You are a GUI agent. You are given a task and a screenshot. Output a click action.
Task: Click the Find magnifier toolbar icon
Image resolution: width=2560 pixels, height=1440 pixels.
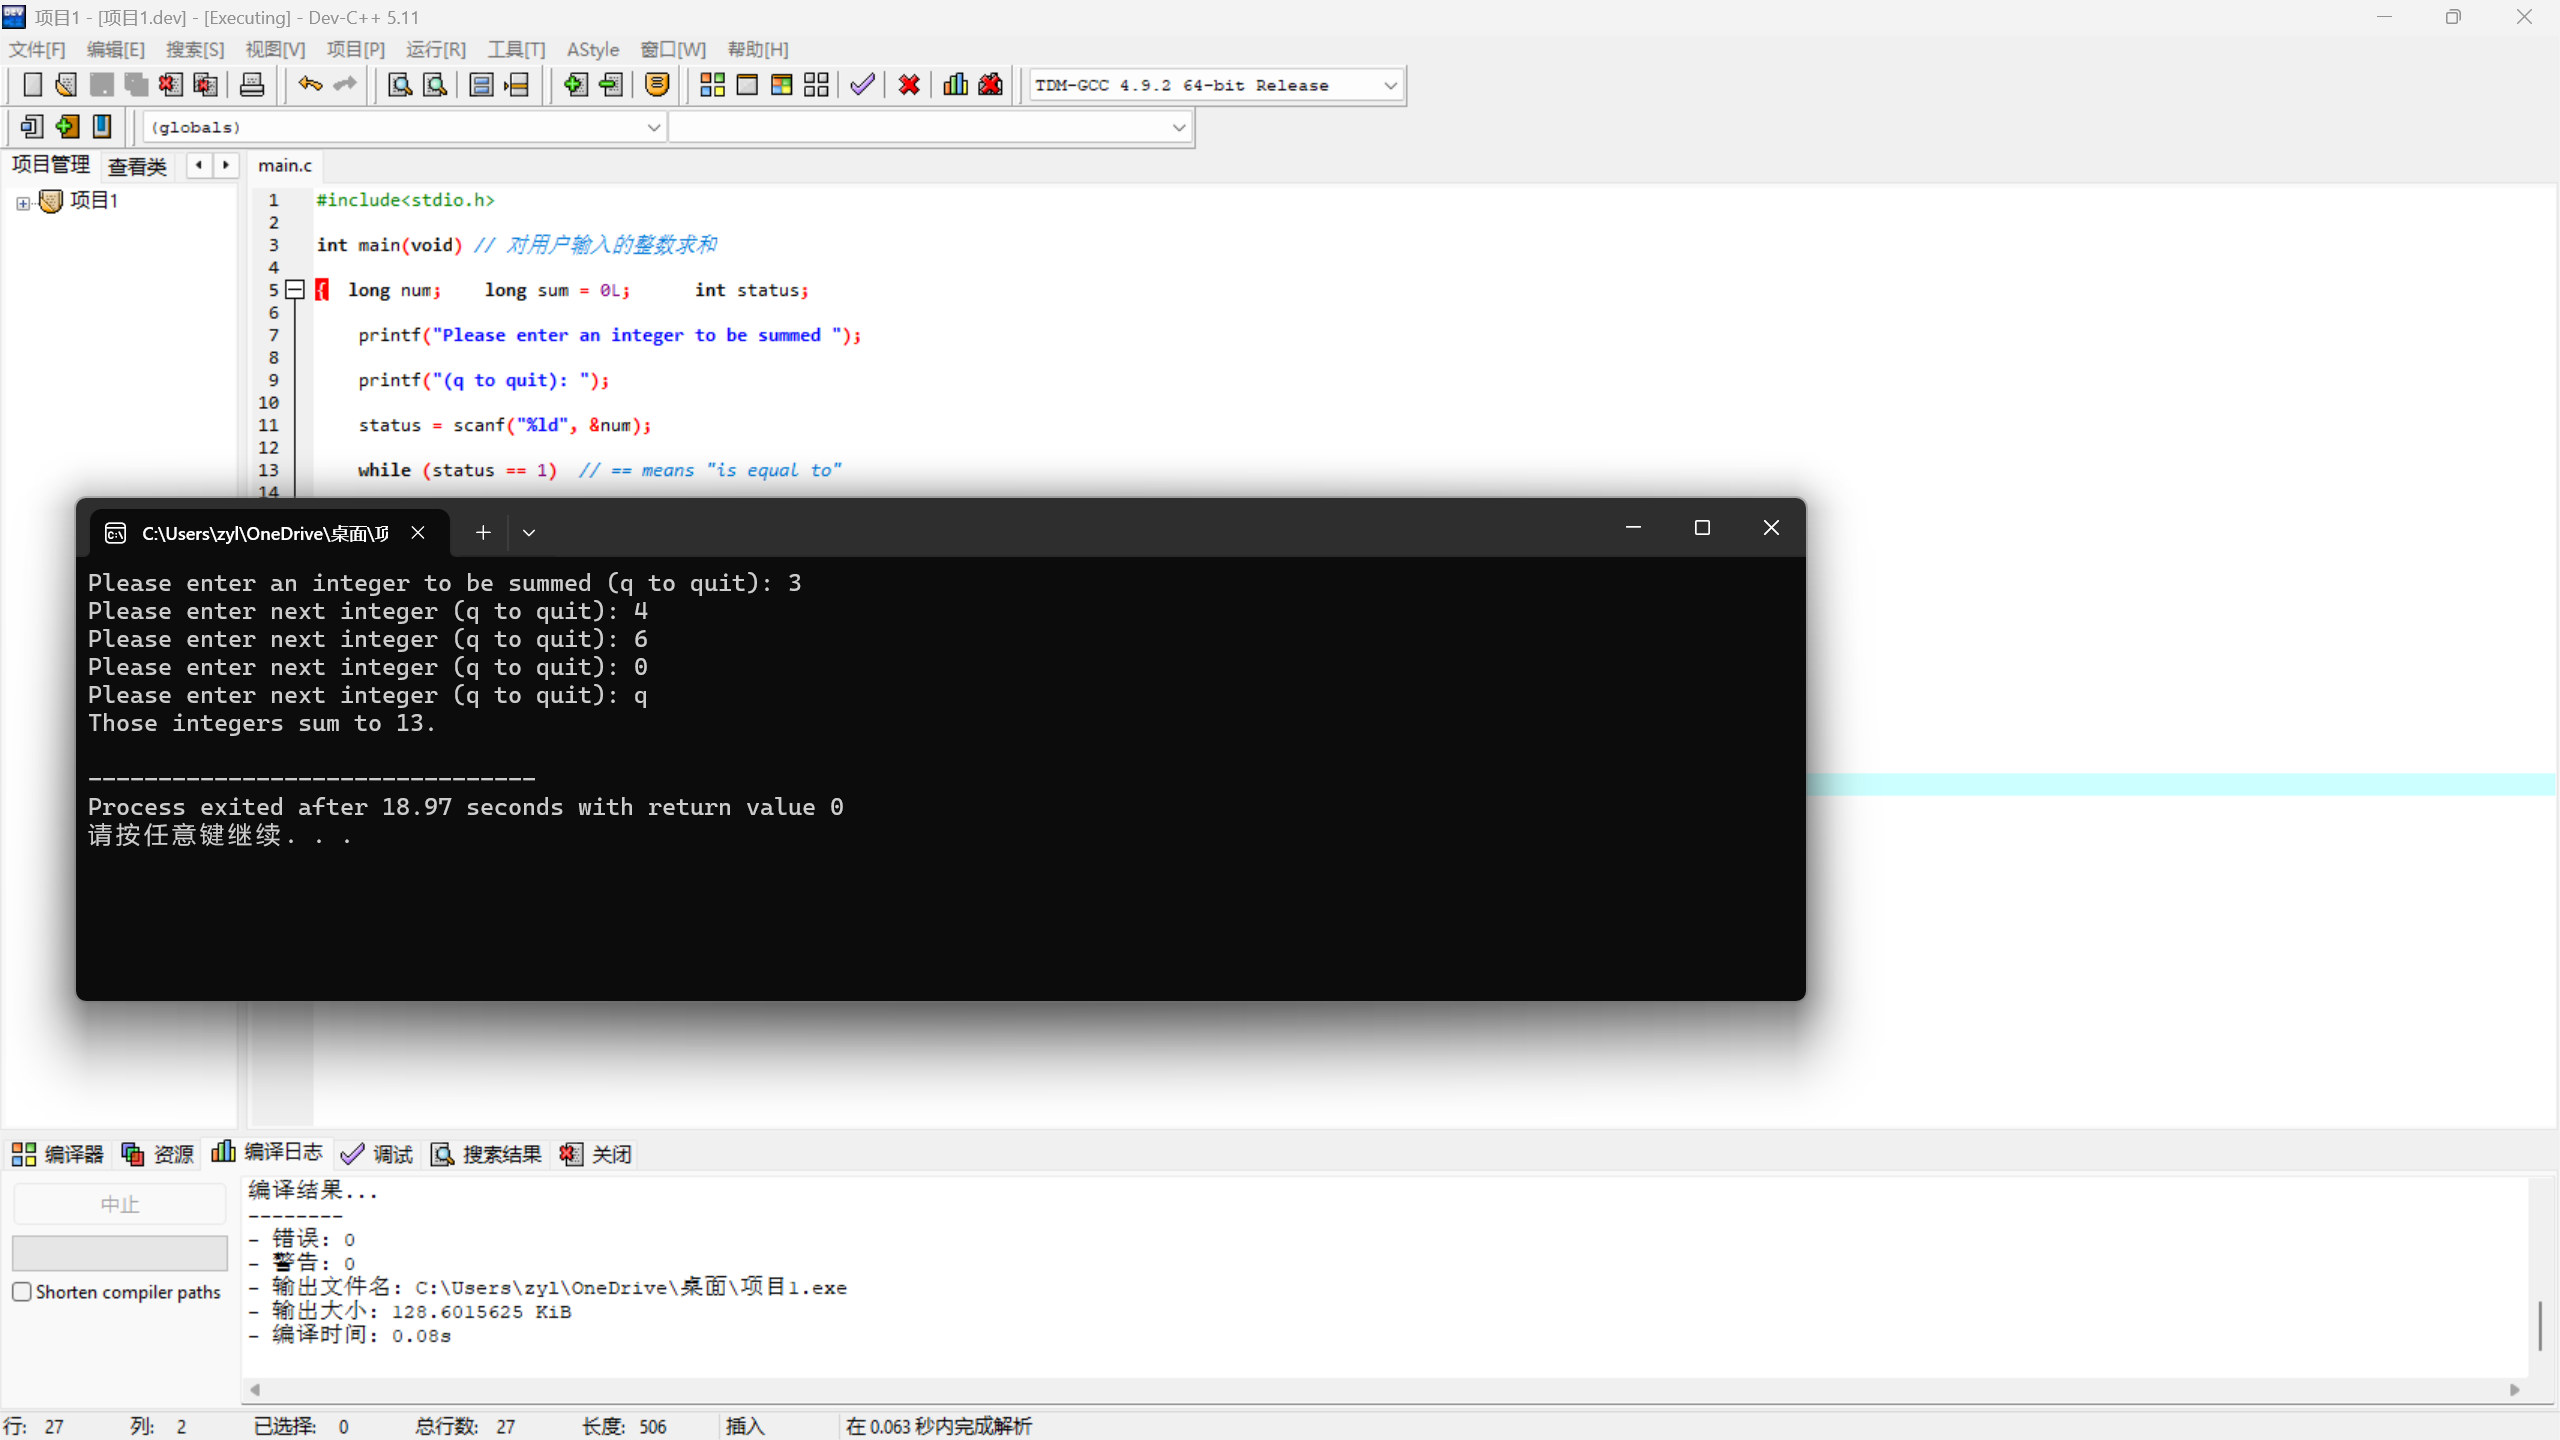400,85
